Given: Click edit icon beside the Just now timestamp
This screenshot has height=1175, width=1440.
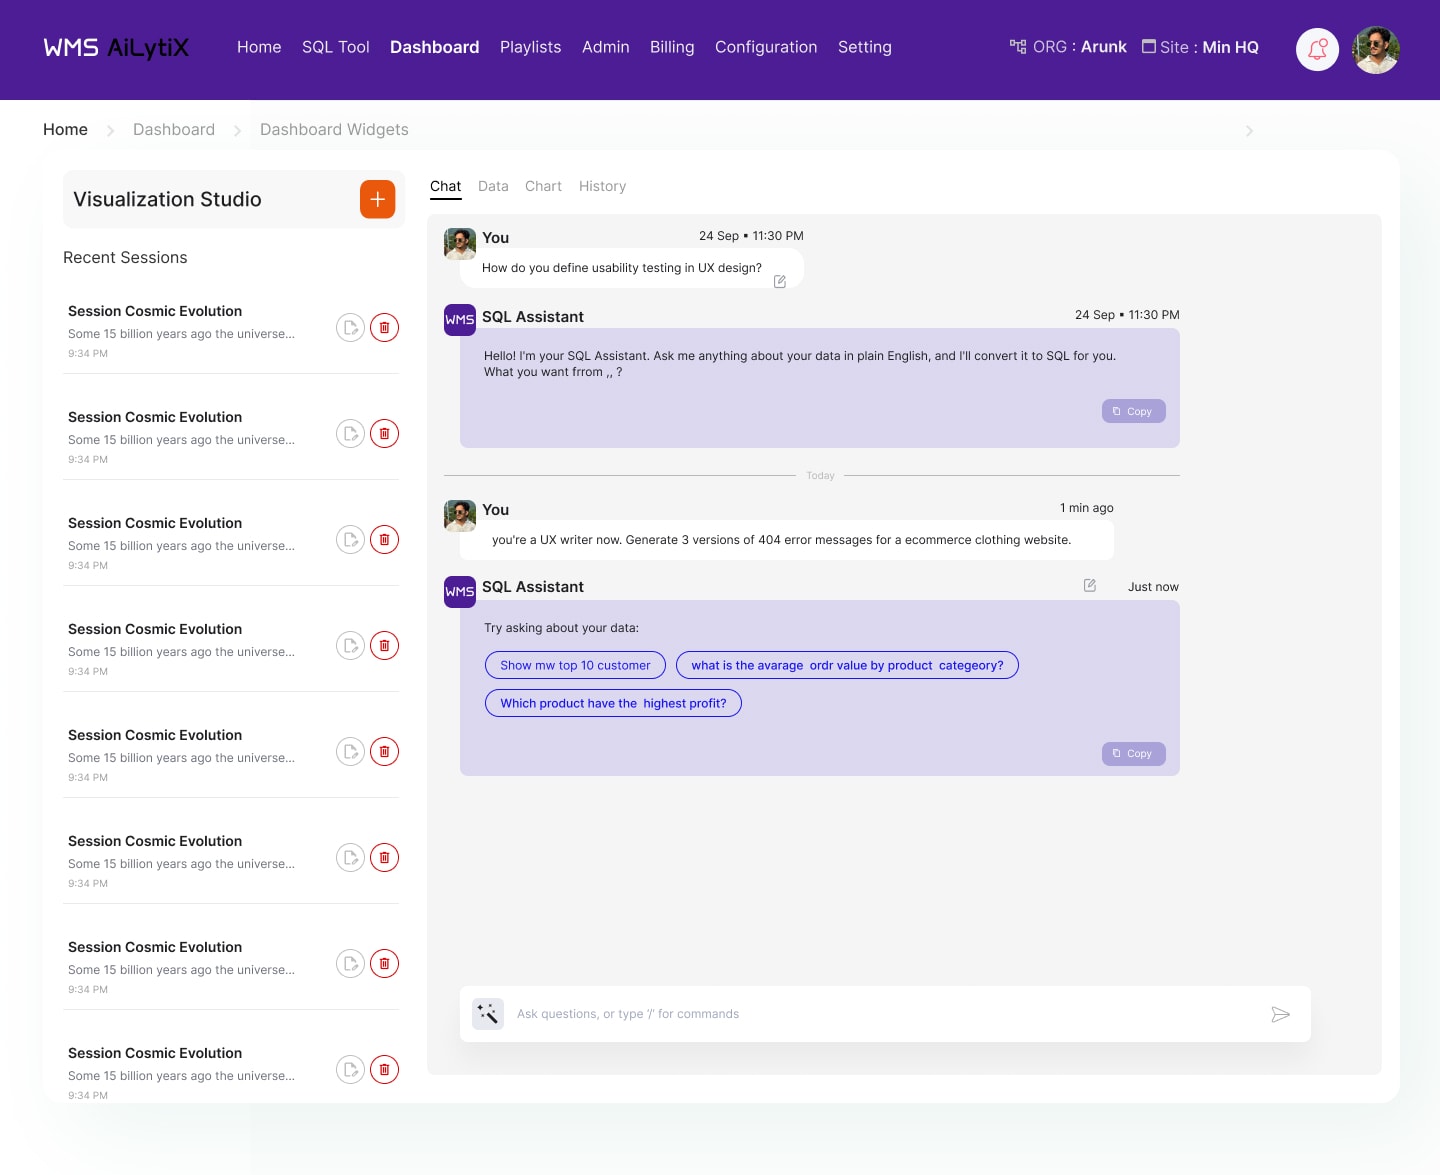Looking at the screenshot, I should pos(1090,586).
